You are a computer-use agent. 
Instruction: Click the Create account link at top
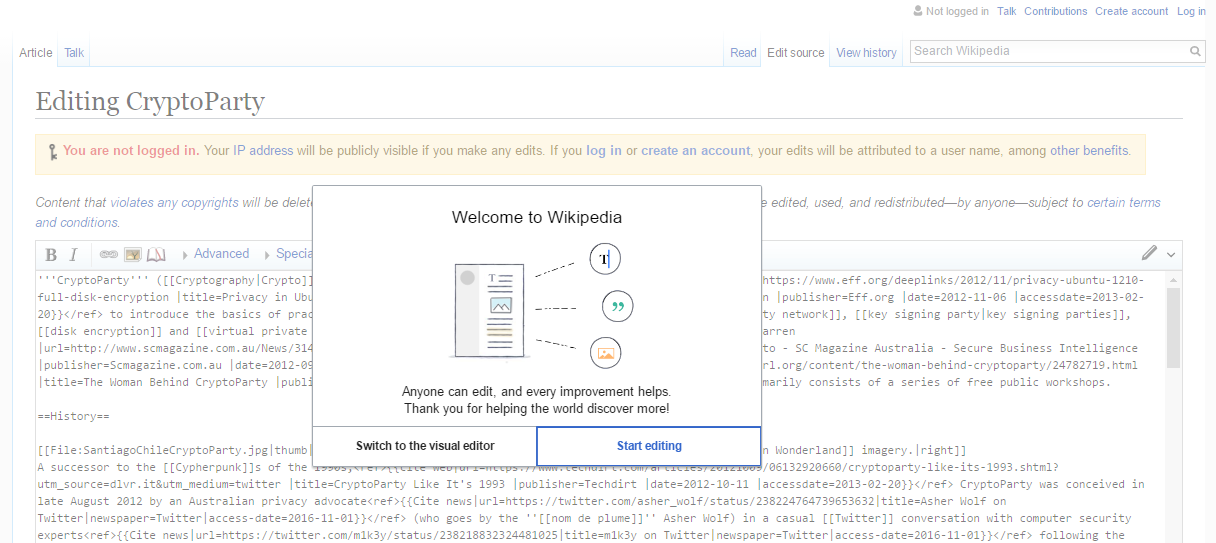pyautogui.click(x=1131, y=12)
